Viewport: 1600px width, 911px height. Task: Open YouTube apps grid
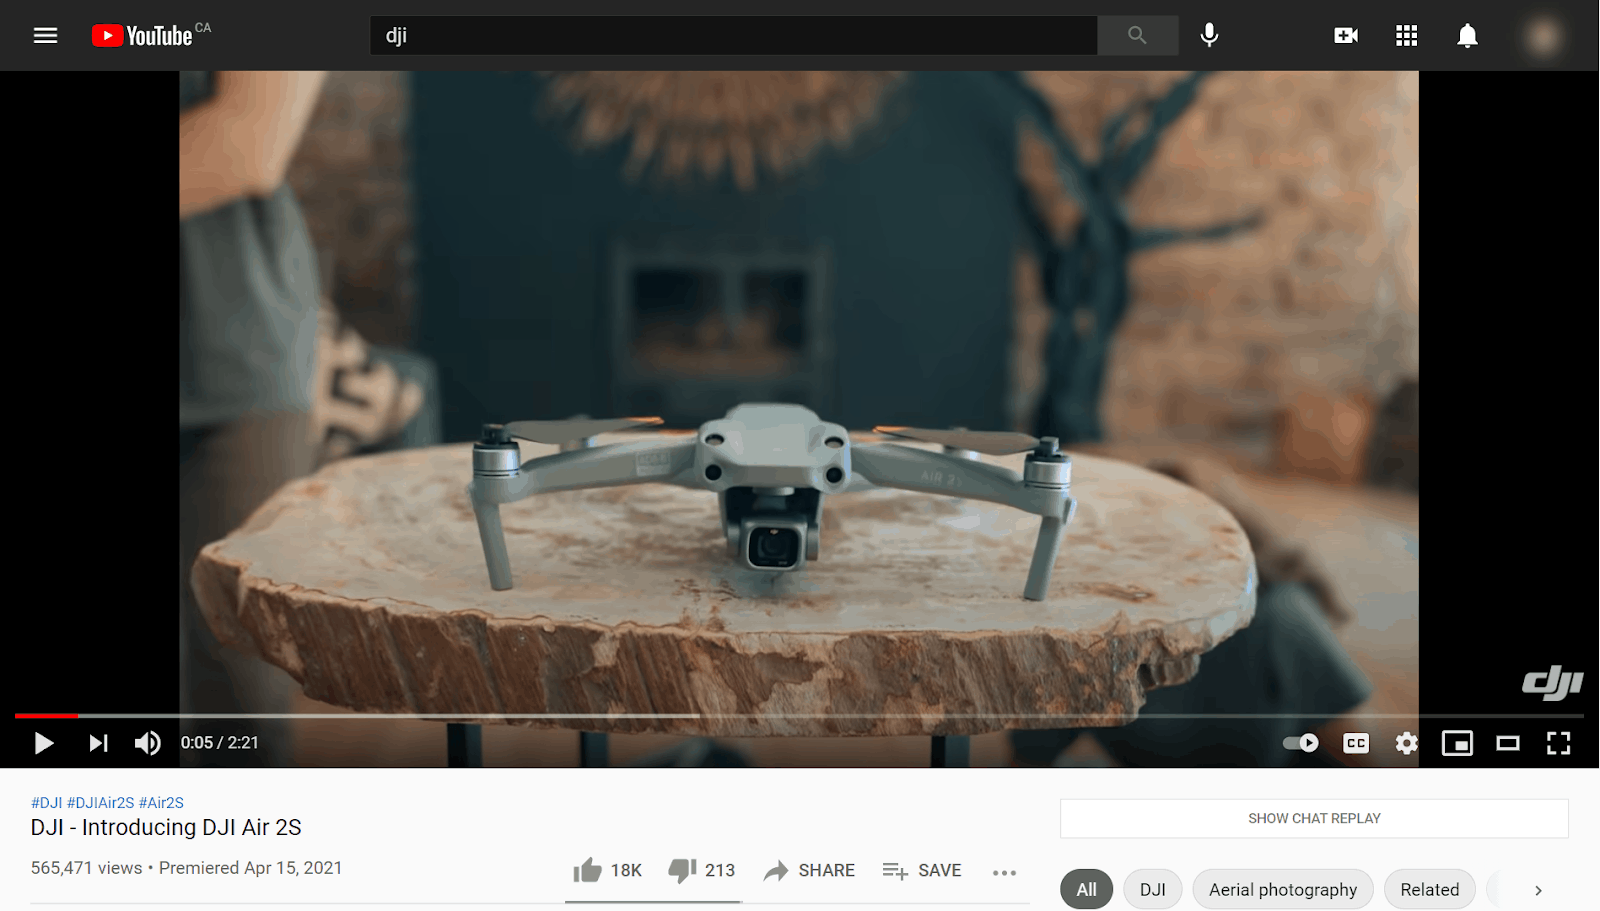(x=1406, y=36)
